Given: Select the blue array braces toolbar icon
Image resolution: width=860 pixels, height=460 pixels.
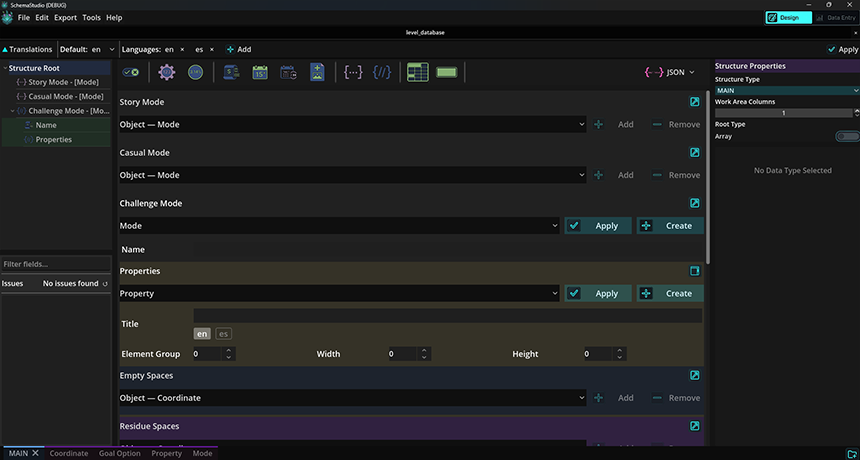Looking at the screenshot, I should click(382, 72).
